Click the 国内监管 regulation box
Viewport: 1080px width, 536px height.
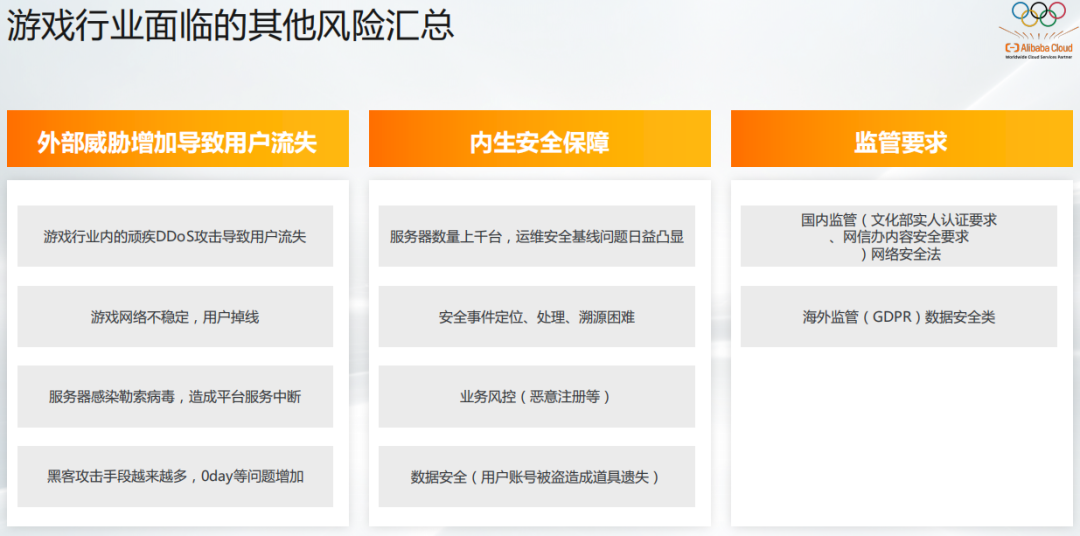tap(898, 237)
